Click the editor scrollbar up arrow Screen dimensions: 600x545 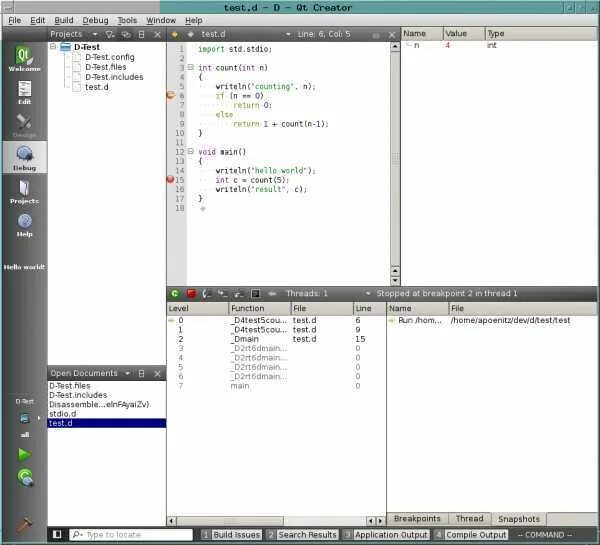point(395,47)
